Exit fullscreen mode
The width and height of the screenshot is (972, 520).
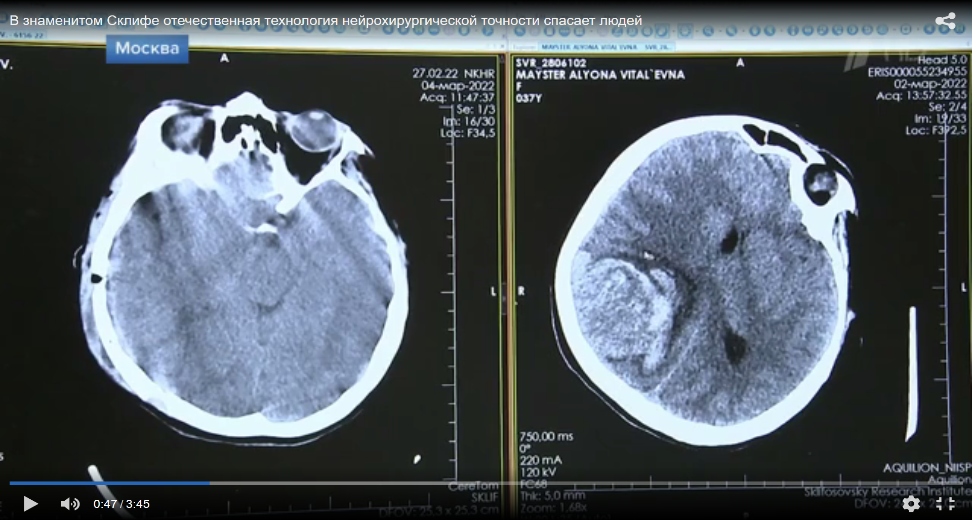[945, 503]
